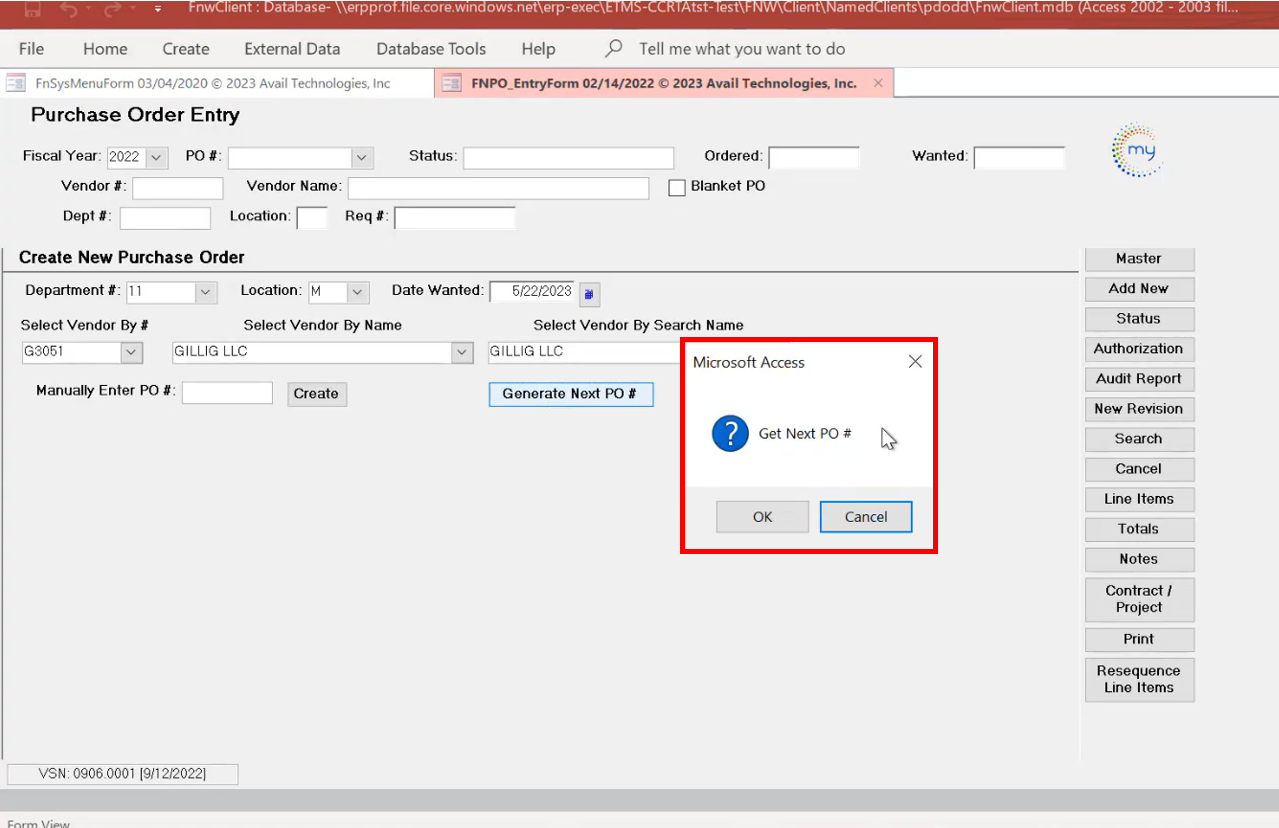1279x828 pixels.
Task: Click the Audit Report button
Action: click(x=1138, y=379)
